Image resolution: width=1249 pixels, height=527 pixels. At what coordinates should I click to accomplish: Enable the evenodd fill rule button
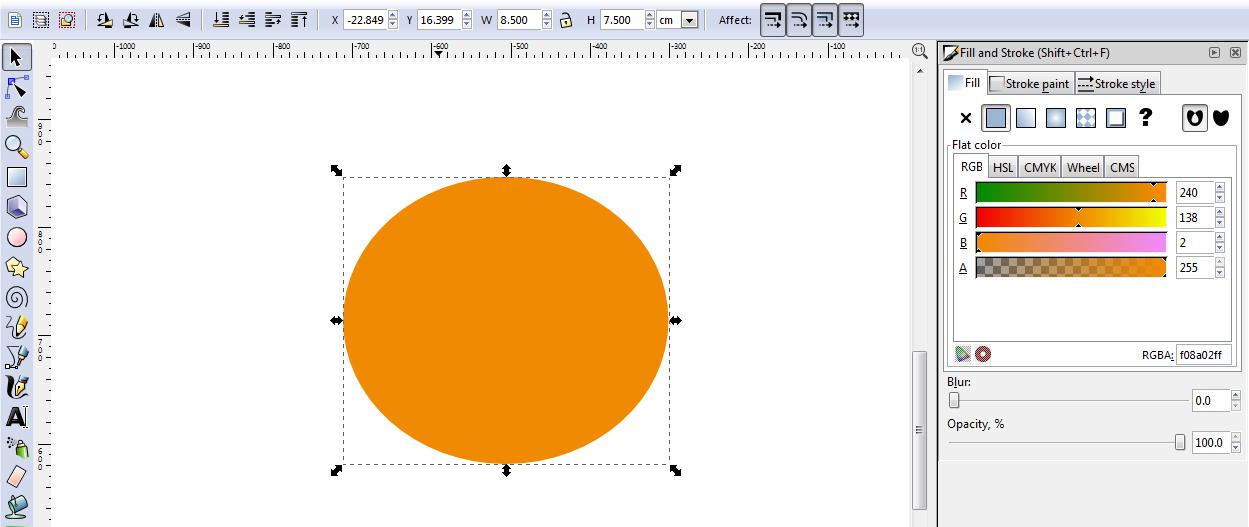[1194, 118]
